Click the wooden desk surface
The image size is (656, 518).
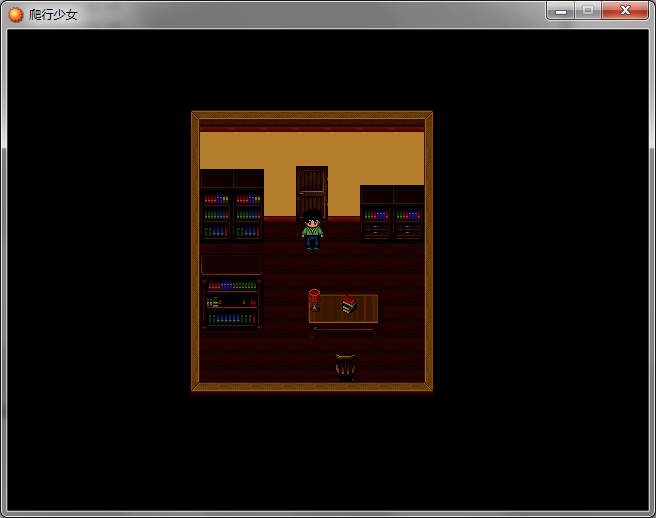click(x=343, y=309)
